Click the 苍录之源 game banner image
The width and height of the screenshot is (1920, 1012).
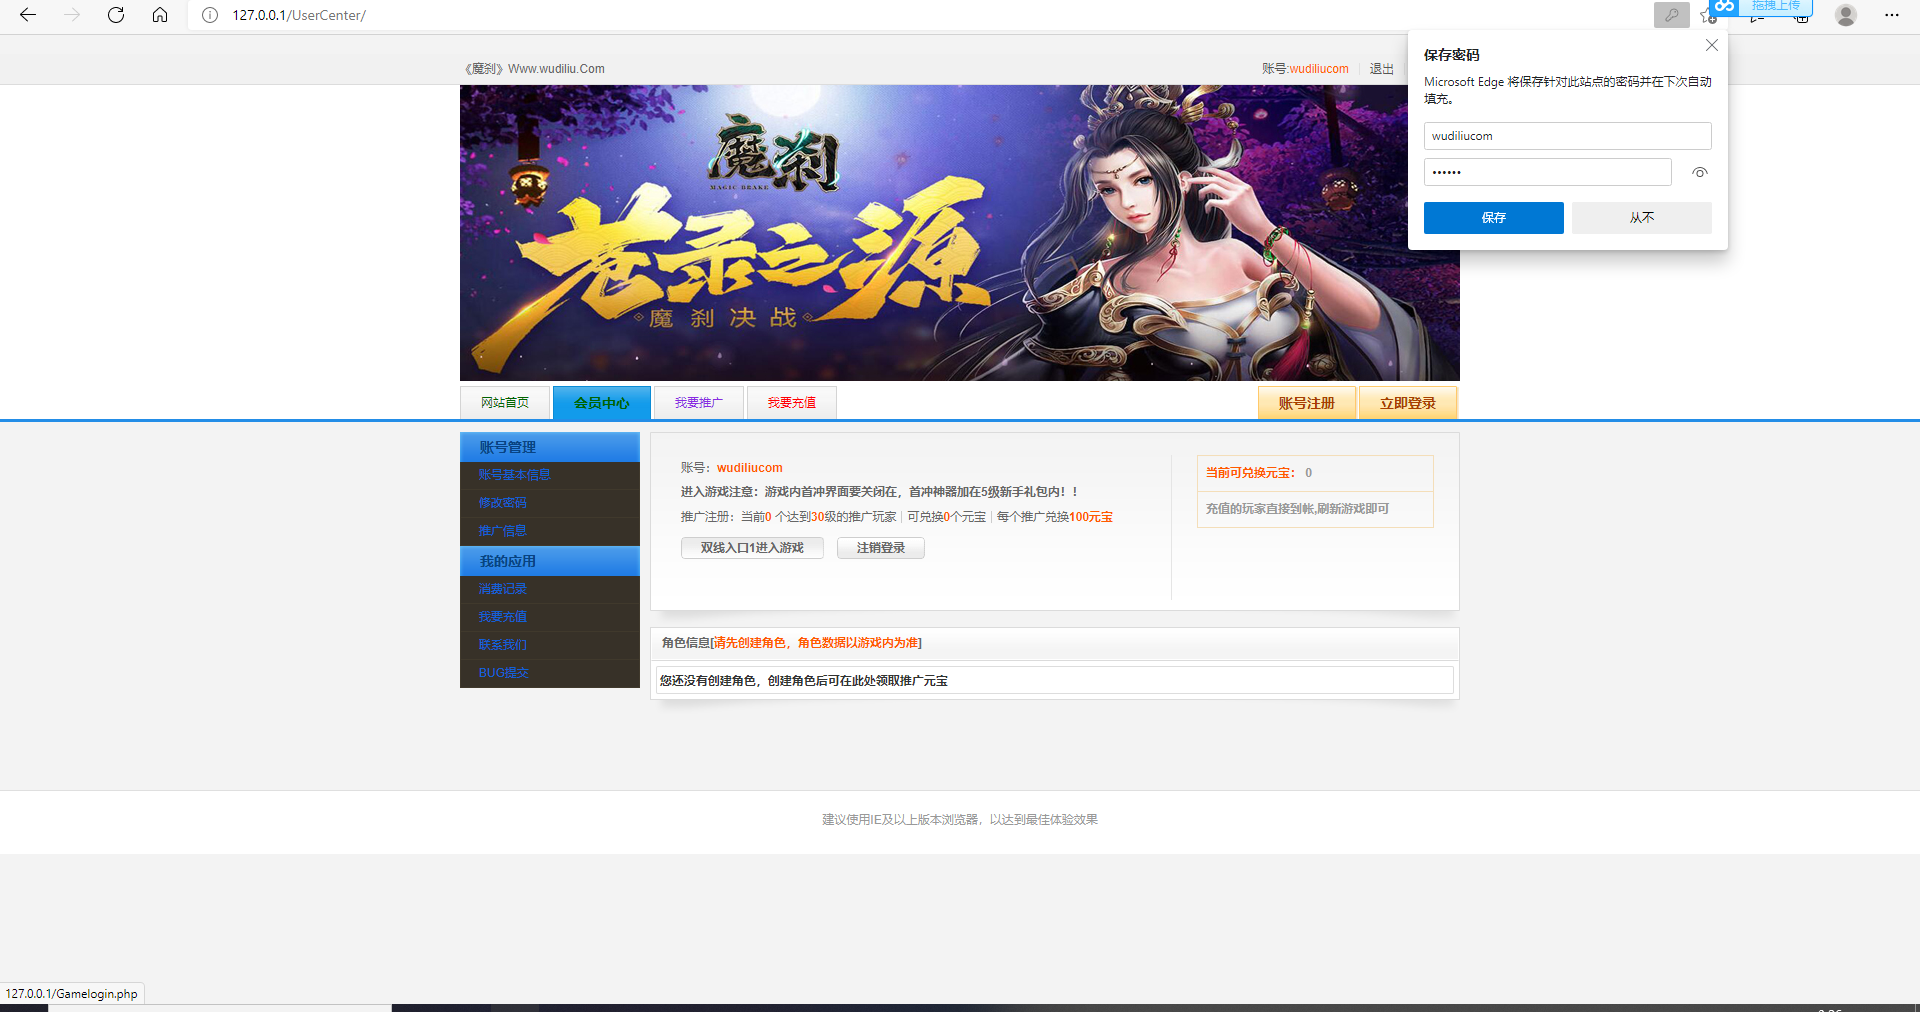tap(959, 232)
